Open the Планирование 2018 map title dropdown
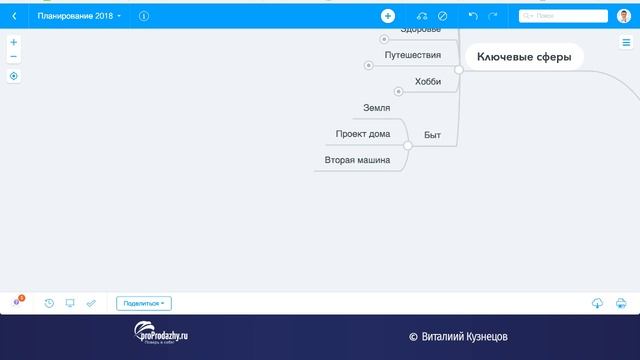The height and width of the screenshot is (360, 640). (x=79, y=16)
